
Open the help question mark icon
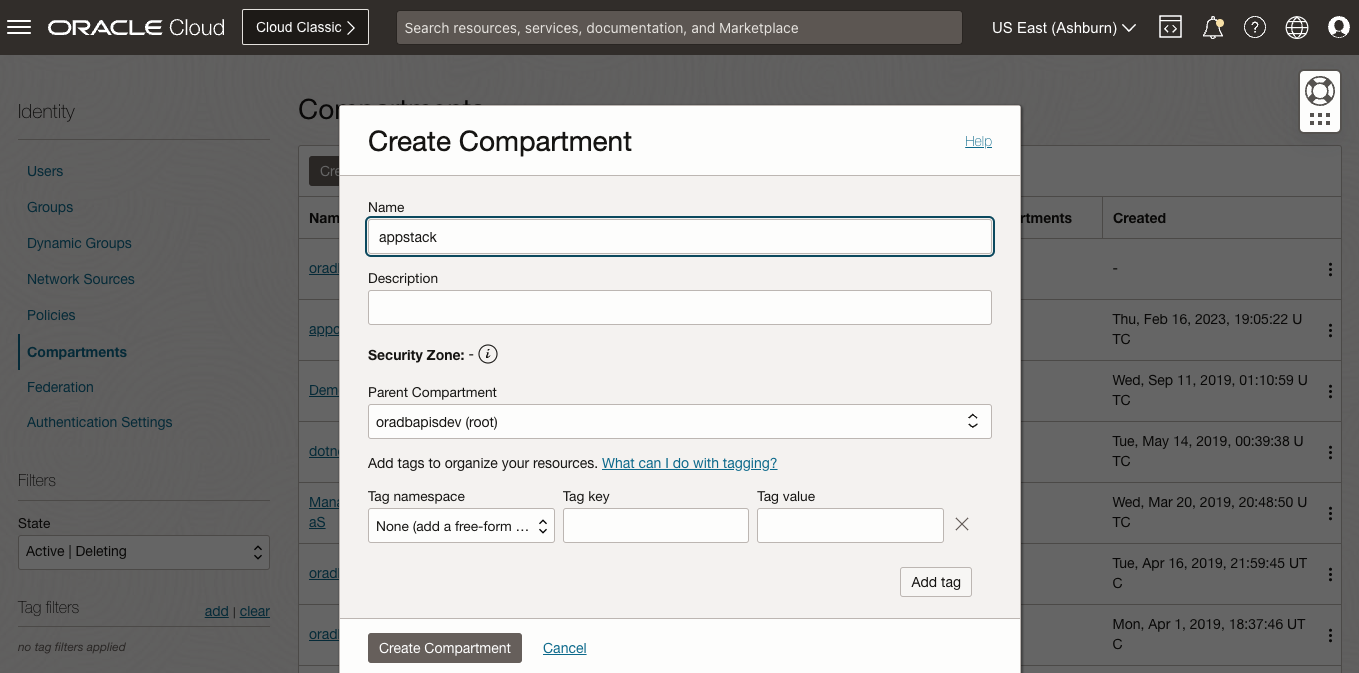click(x=1255, y=28)
